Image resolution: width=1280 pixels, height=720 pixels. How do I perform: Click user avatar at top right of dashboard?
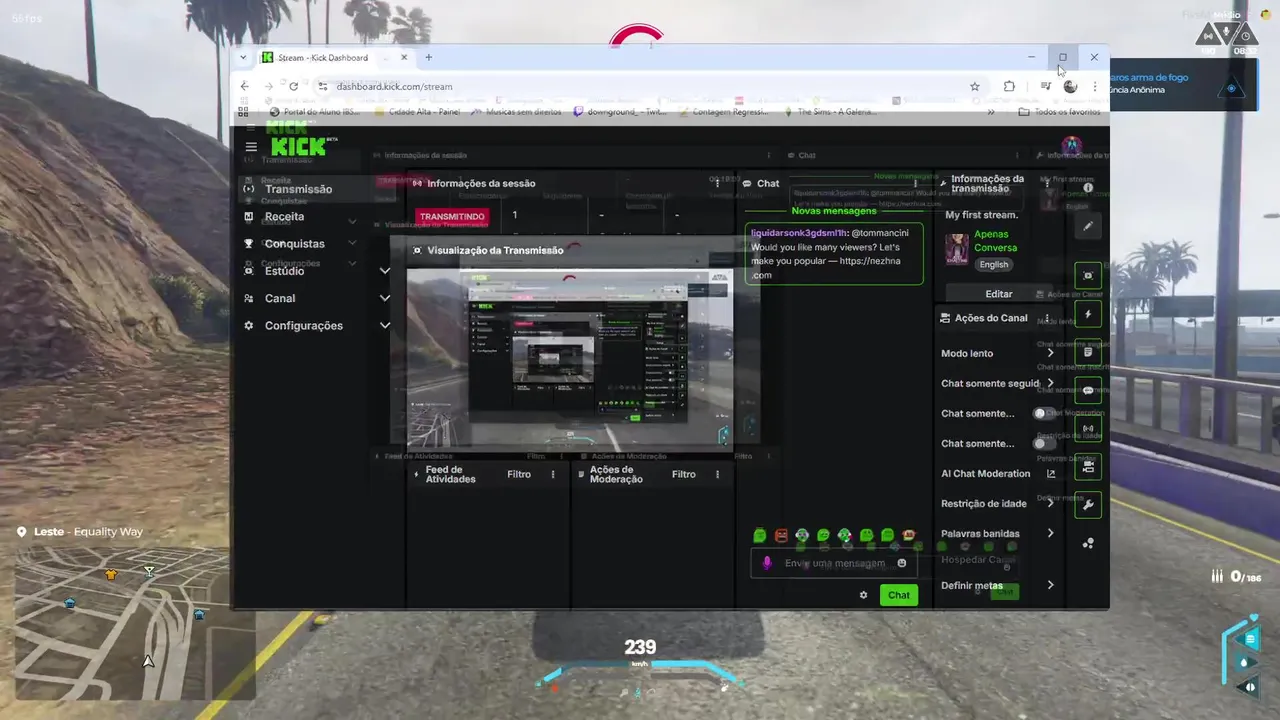pos(1071,146)
